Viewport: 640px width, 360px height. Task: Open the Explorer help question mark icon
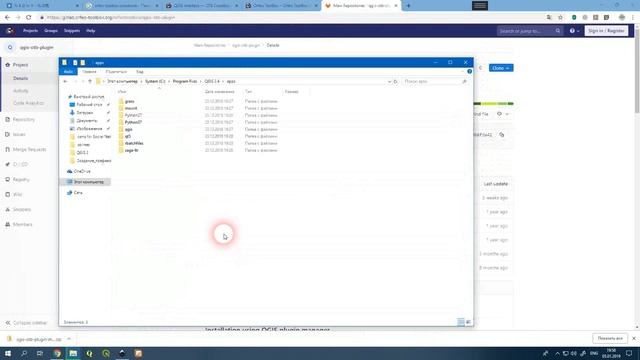(x=469, y=71)
